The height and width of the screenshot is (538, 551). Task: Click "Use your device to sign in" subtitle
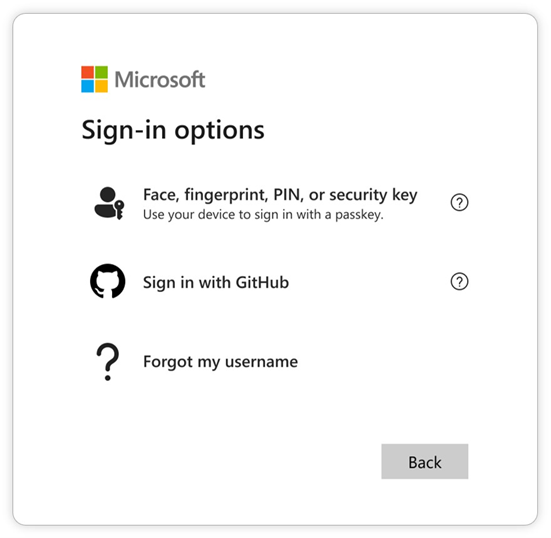tap(219, 214)
